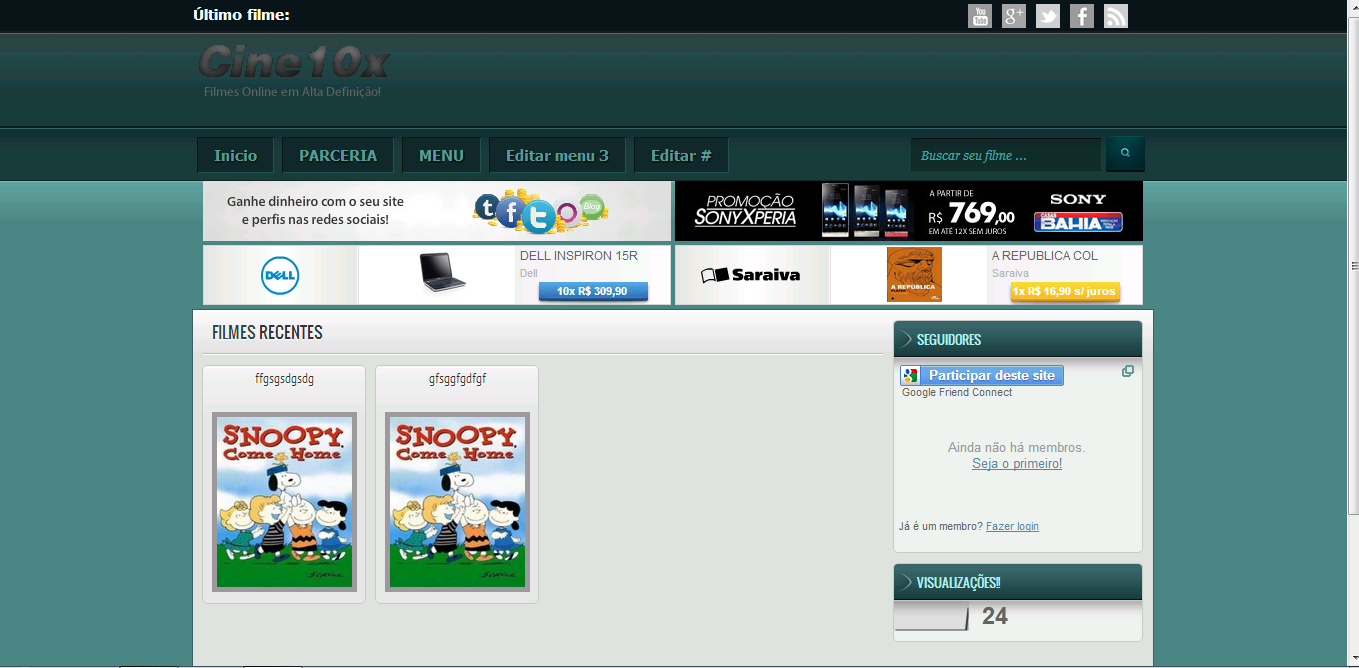The image size is (1359, 668).
Task: Open the MENU navigation item
Action: pos(441,155)
